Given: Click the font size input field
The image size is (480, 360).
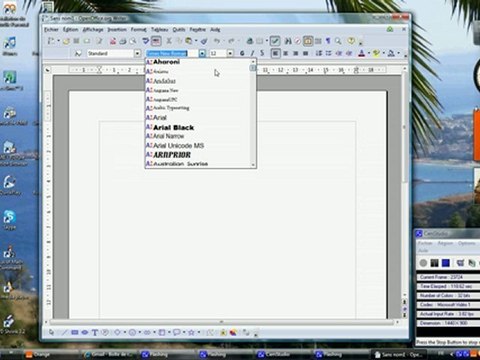Looking at the screenshot, I should [218, 53].
